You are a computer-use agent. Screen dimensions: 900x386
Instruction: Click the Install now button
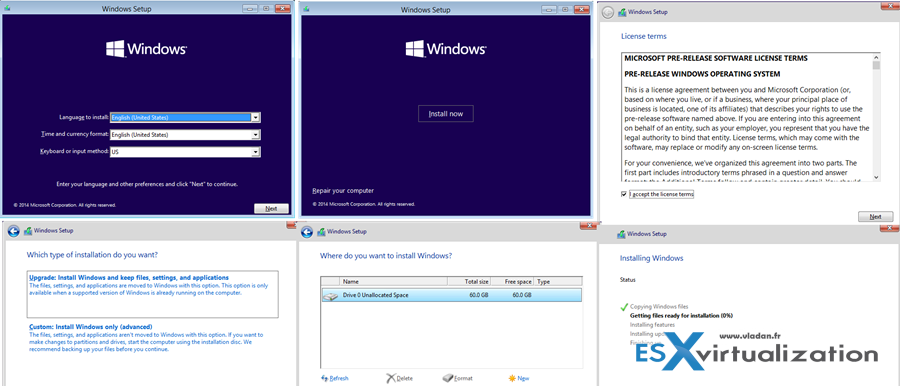pyautogui.click(x=445, y=114)
